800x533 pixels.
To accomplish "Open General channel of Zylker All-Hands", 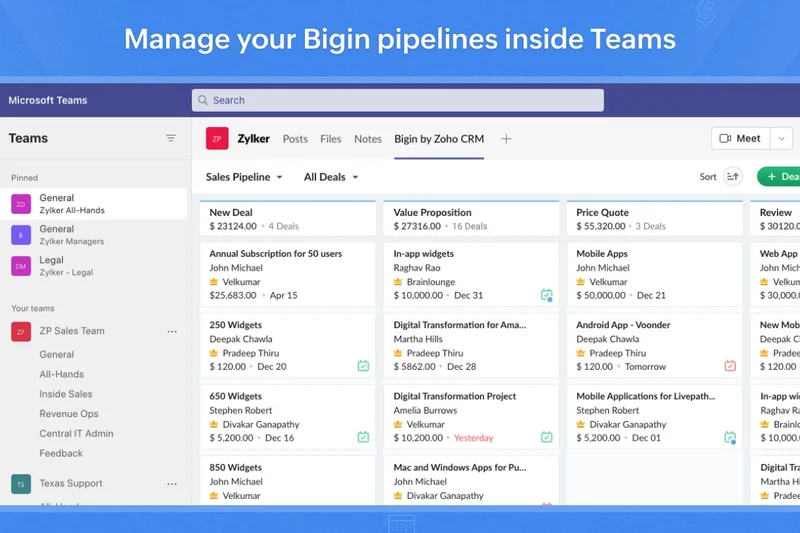I will pyautogui.click(x=93, y=204).
